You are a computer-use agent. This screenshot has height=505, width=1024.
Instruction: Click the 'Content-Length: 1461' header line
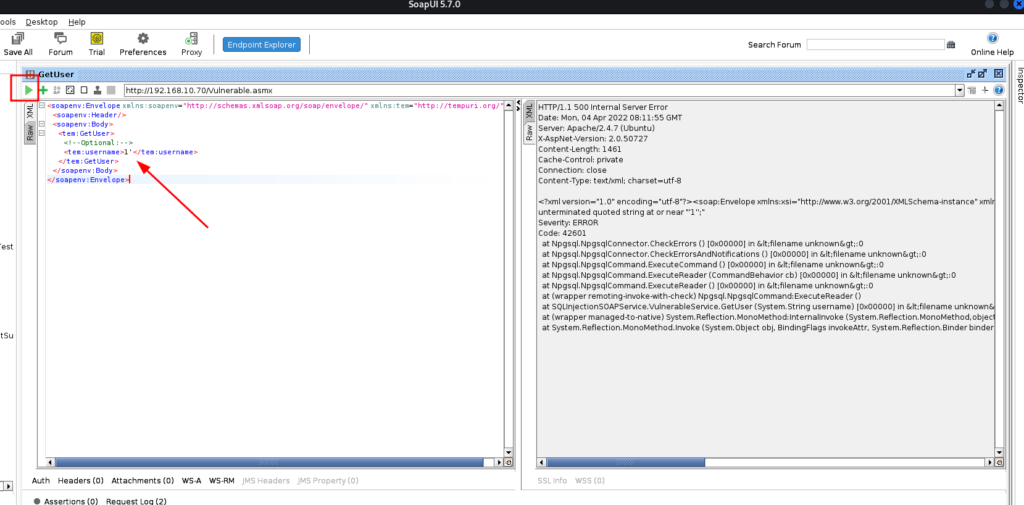(577, 149)
